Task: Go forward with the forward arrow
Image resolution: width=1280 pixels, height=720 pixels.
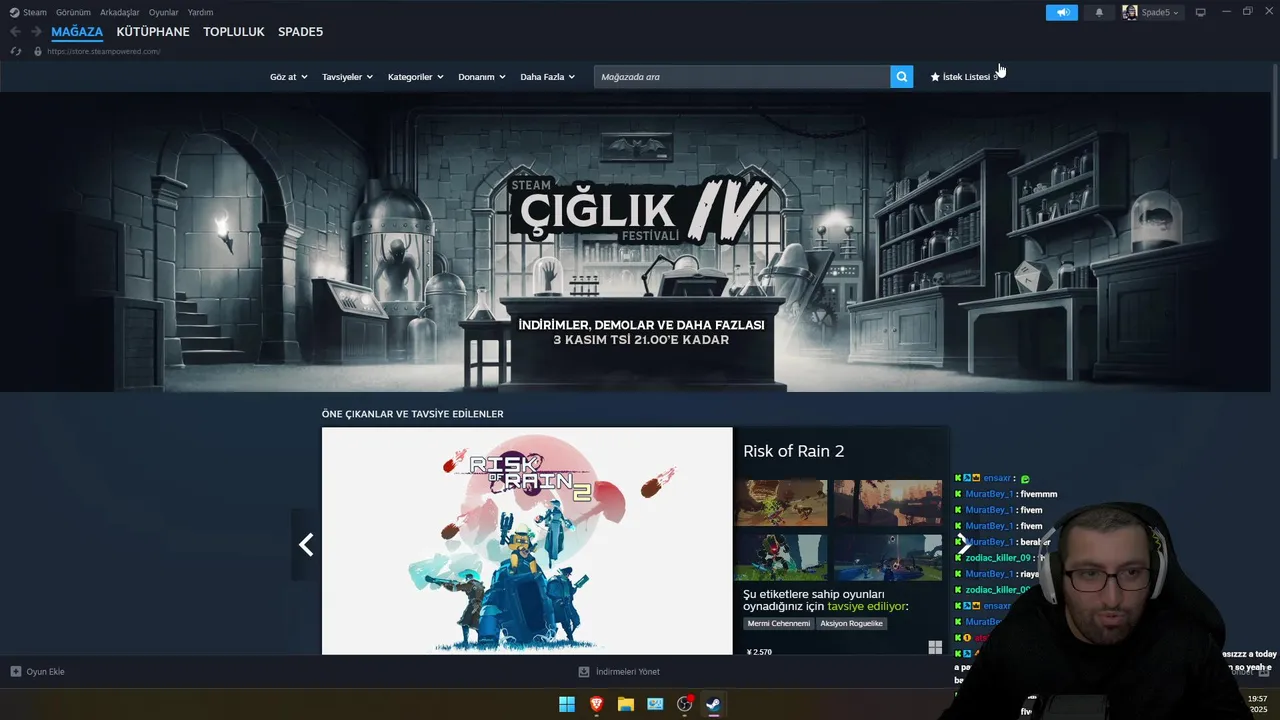Action: (36, 32)
